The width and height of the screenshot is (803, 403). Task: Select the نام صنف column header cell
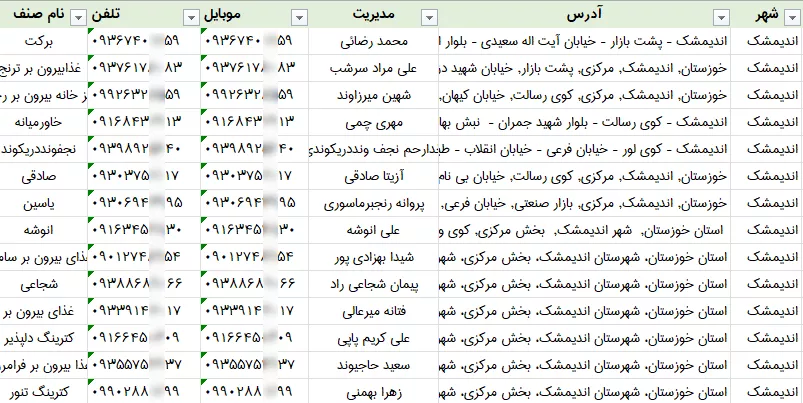44,14
